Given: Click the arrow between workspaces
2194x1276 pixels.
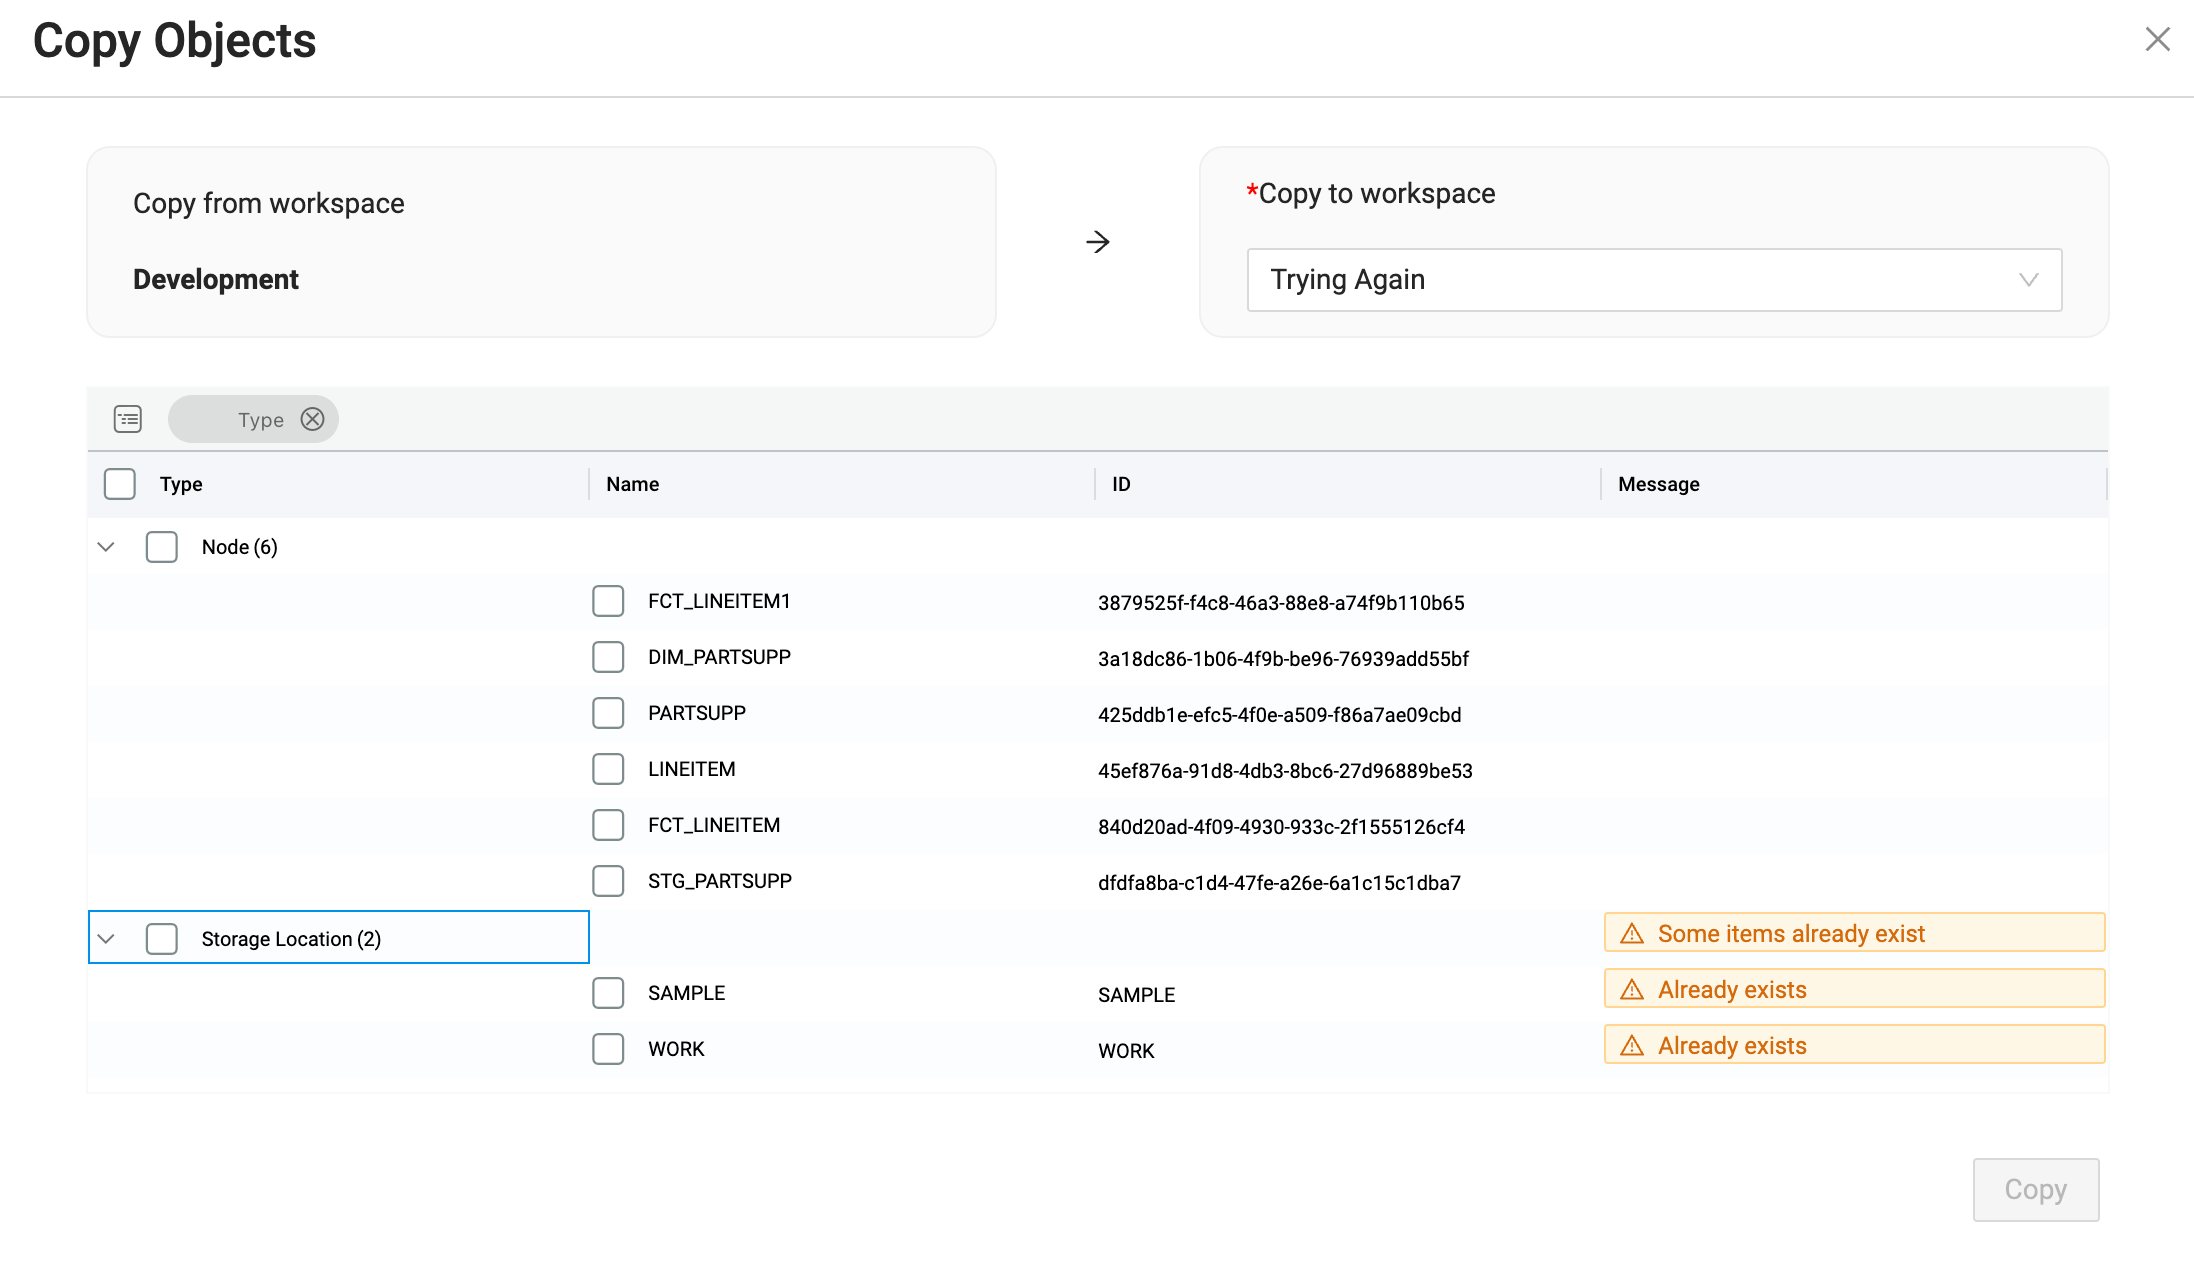Looking at the screenshot, I should click(1097, 242).
